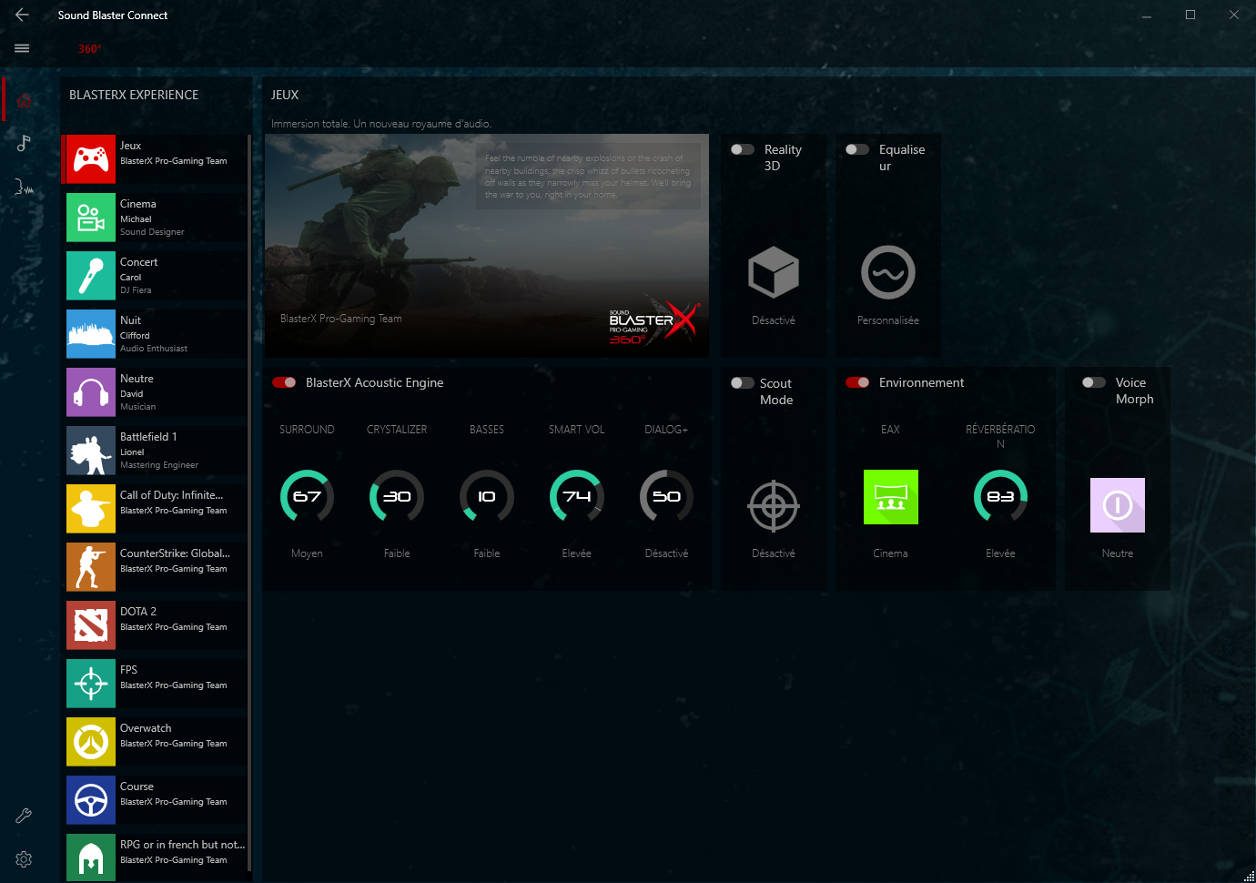Toggle the Reality 3D switch
1256x883 pixels.
[742, 150]
